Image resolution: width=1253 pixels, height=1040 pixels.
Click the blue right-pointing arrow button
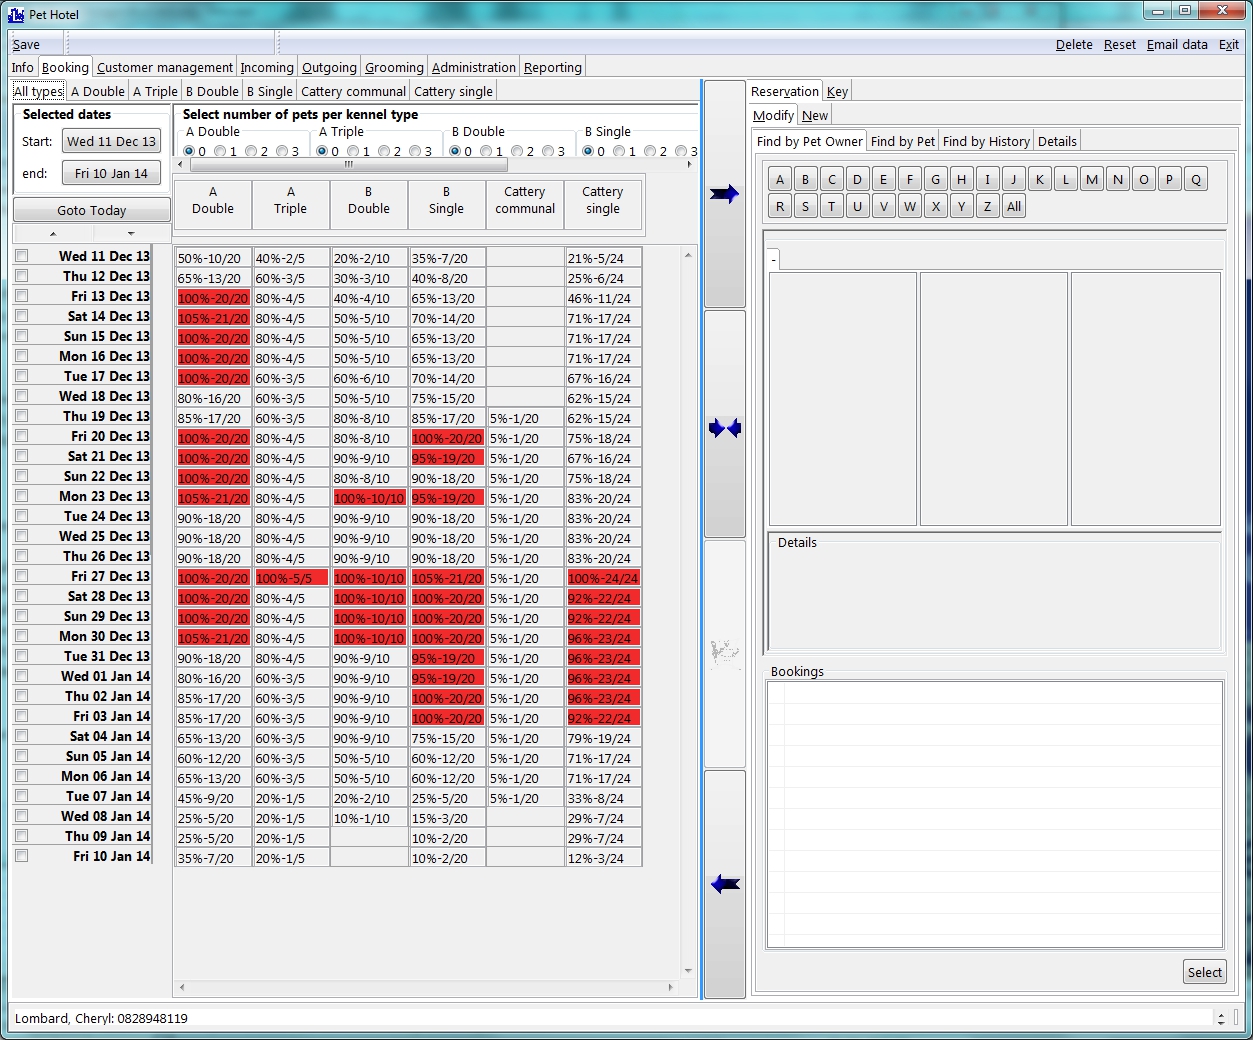pyautogui.click(x=724, y=194)
